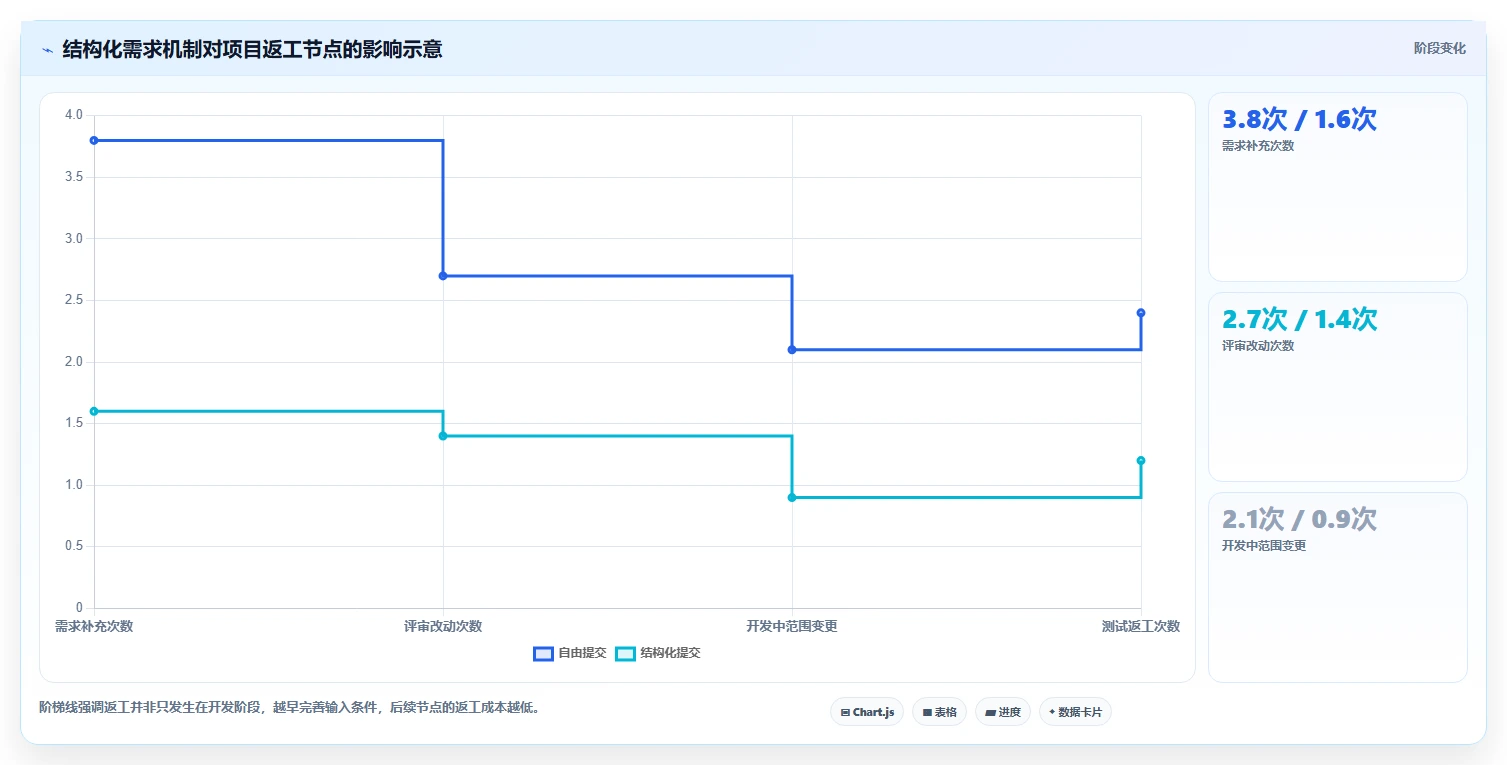Click the footnote text about 阶梯线
The image size is (1507, 765).
pyautogui.click(x=291, y=707)
